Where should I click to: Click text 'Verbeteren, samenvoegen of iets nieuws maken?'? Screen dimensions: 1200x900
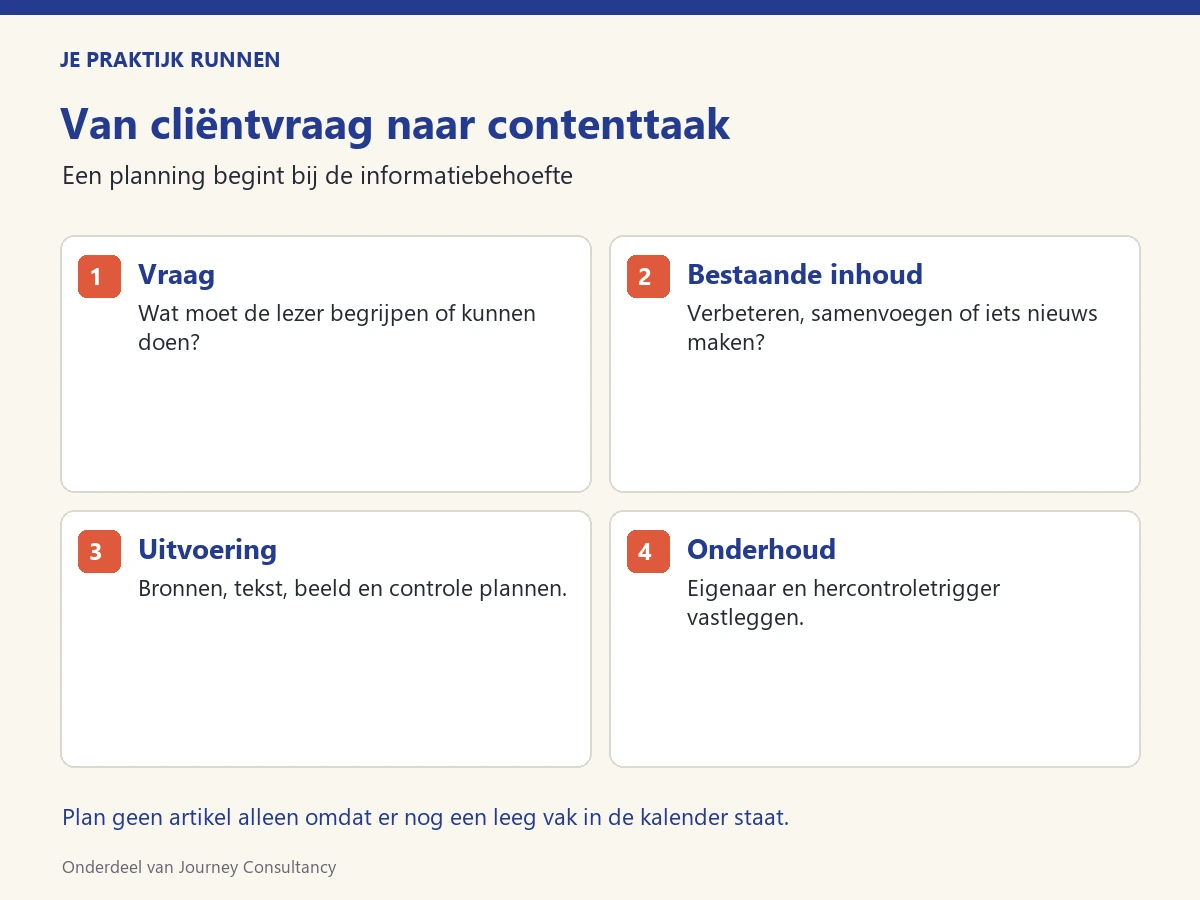[892, 328]
